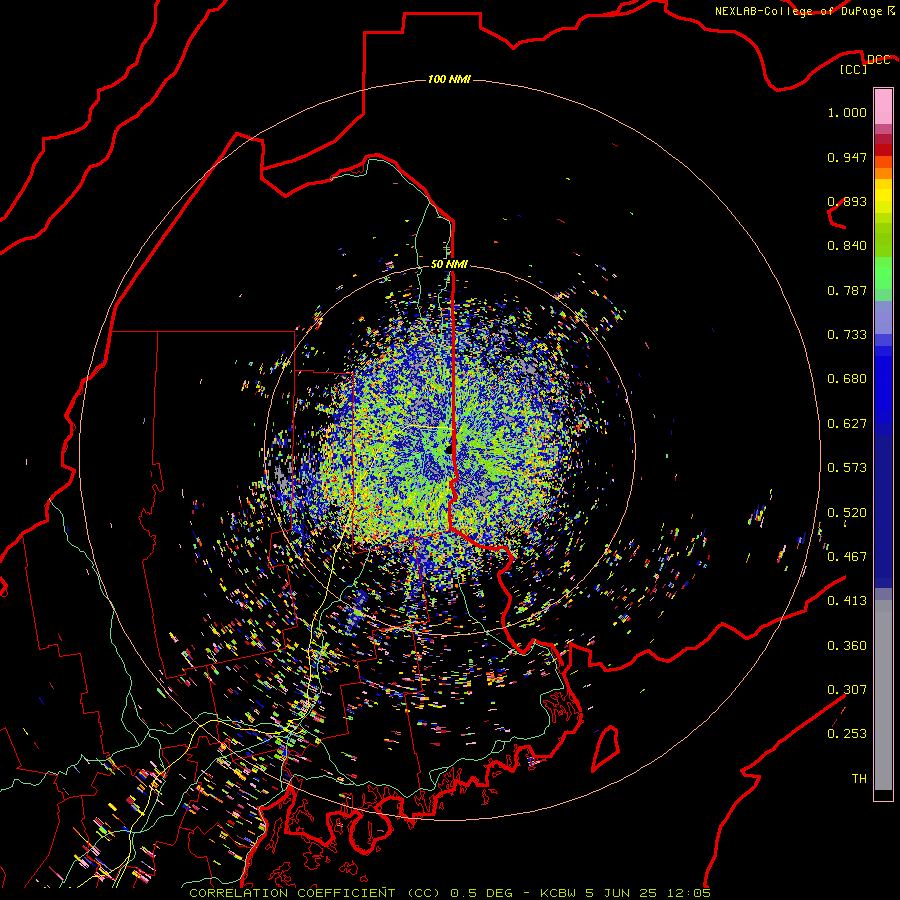Click the 0.360 color scale value
The height and width of the screenshot is (900, 900).
click(847, 646)
